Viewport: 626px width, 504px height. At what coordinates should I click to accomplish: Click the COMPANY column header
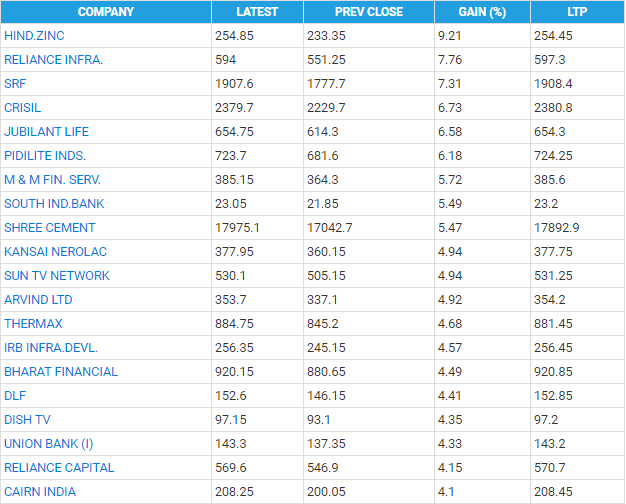(106, 12)
